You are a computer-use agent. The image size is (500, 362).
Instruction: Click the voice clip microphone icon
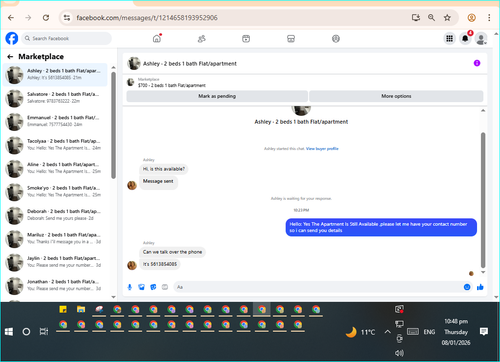point(130,287)
